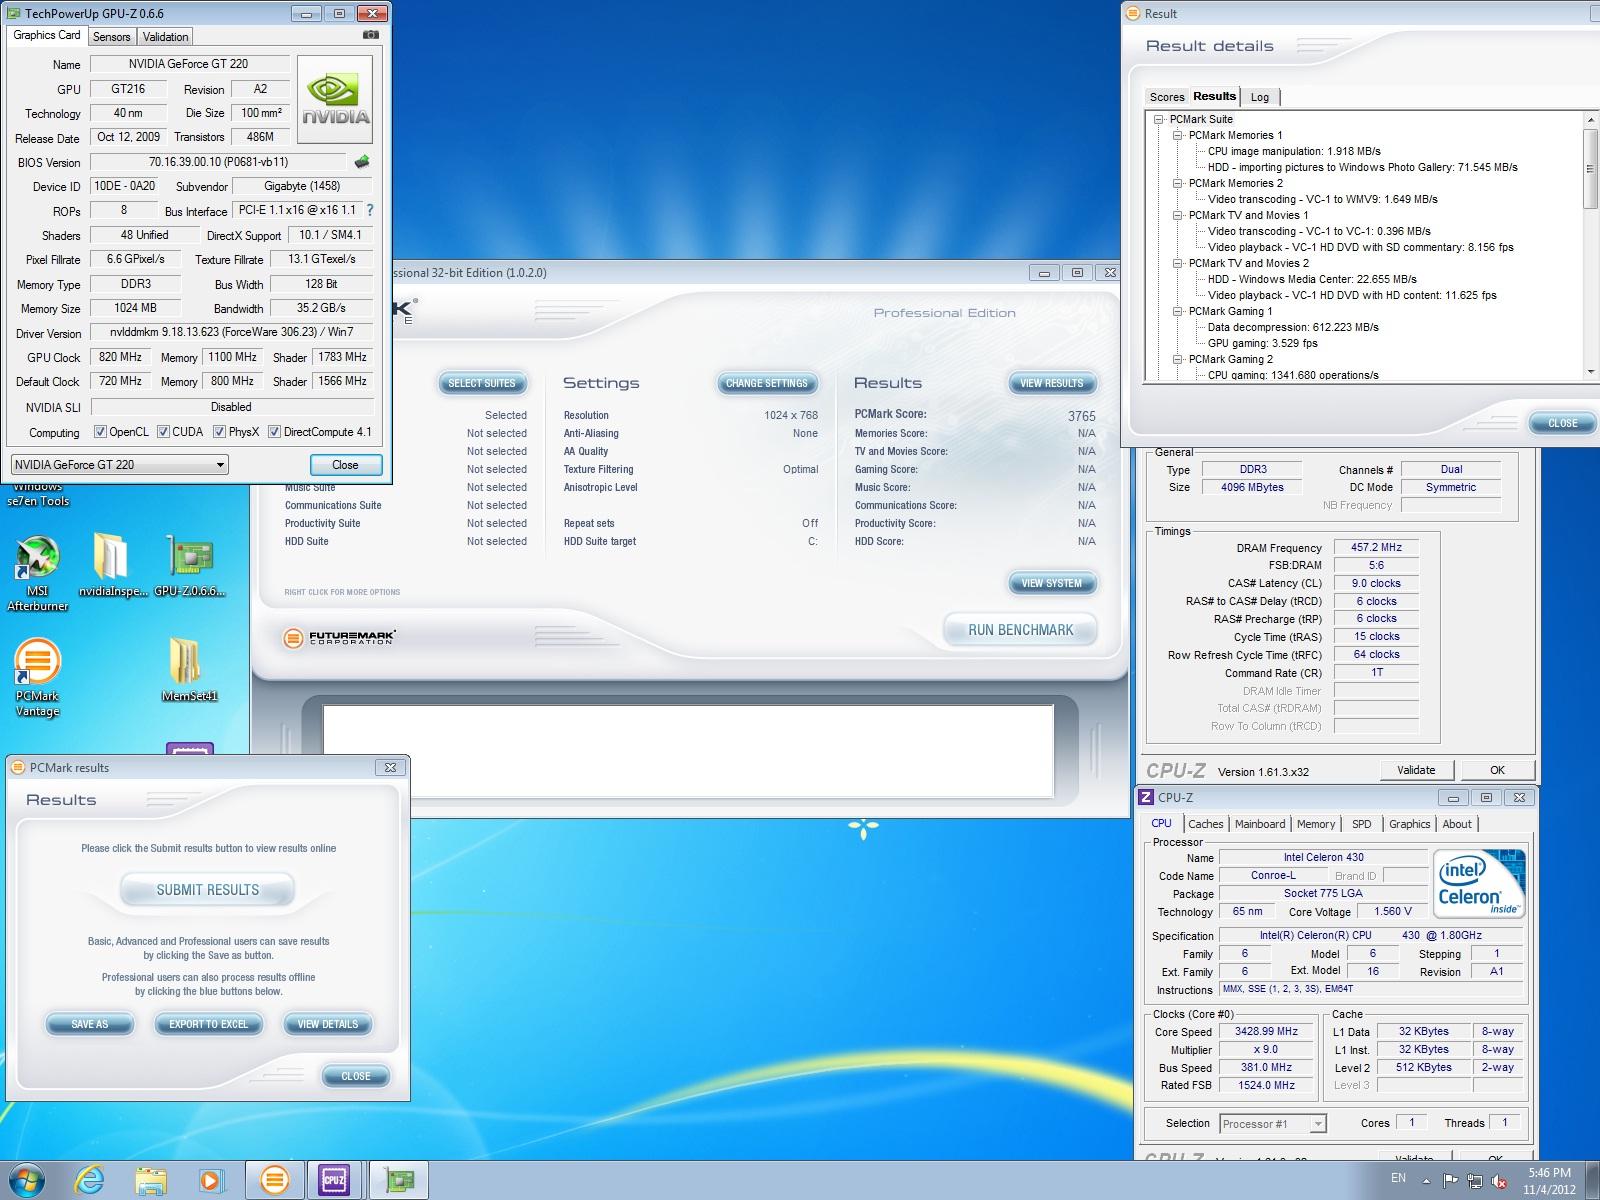This screenshot has width=1600, height=1200.
Task: Switch to the Mainboard tab in CPU-Z
Action: click(x=1260, y=824)
